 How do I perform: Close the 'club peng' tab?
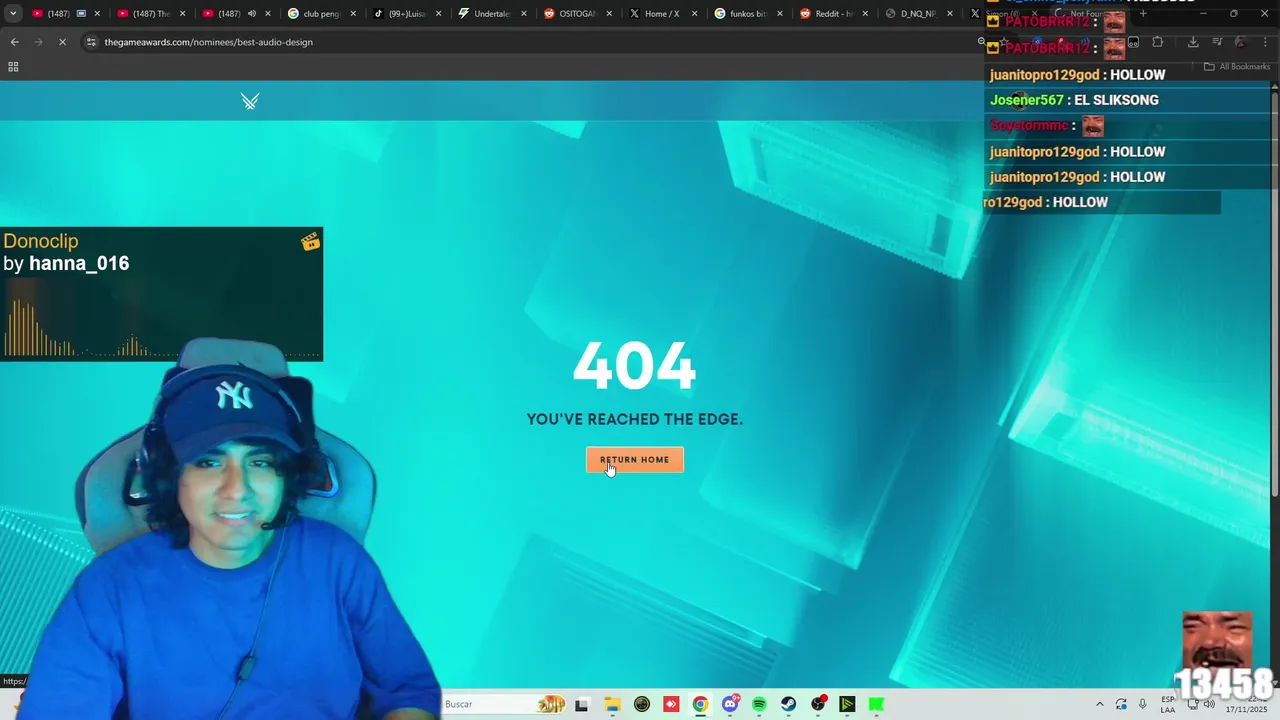click(x=353, y=14)
